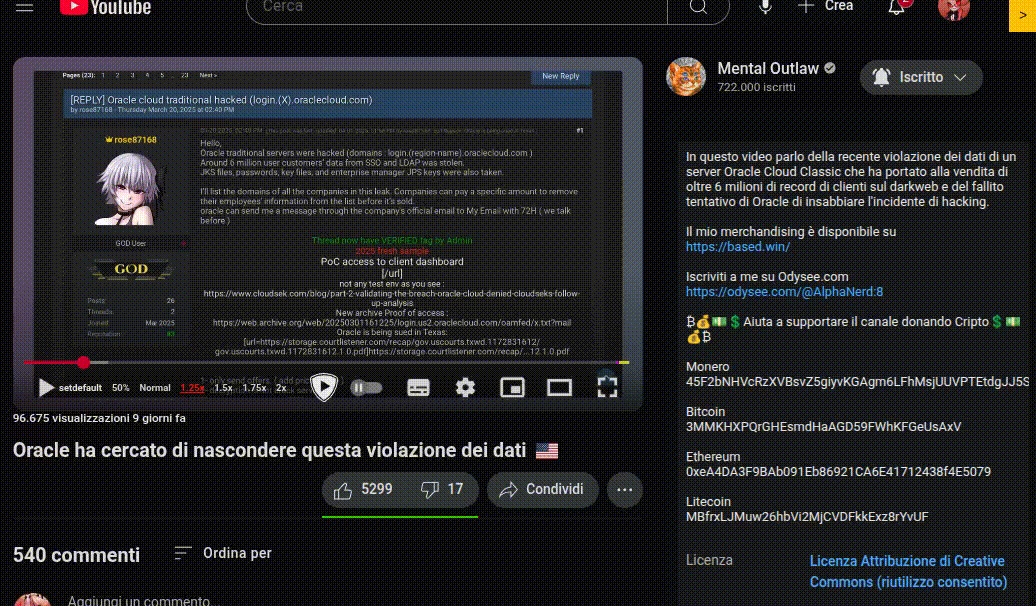
Task: Click the magnifier search button
Action: tap(698, 9)
